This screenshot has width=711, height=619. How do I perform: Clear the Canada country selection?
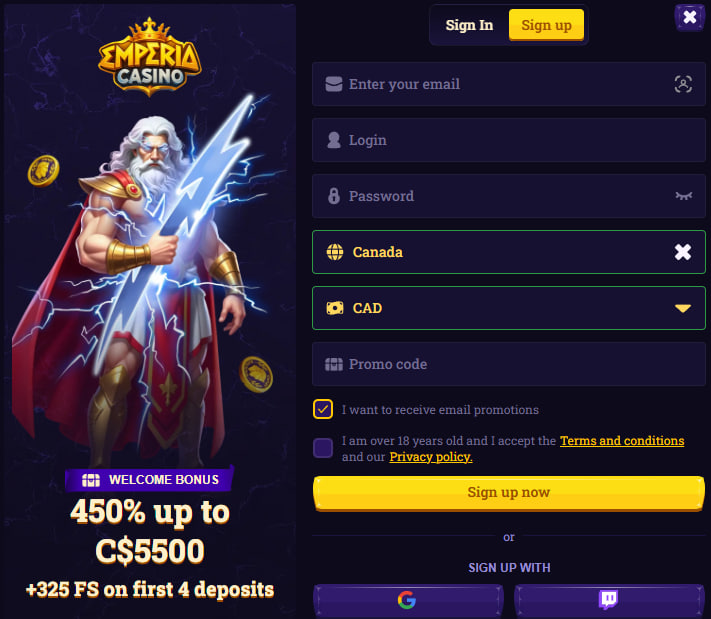pos(682,252)
